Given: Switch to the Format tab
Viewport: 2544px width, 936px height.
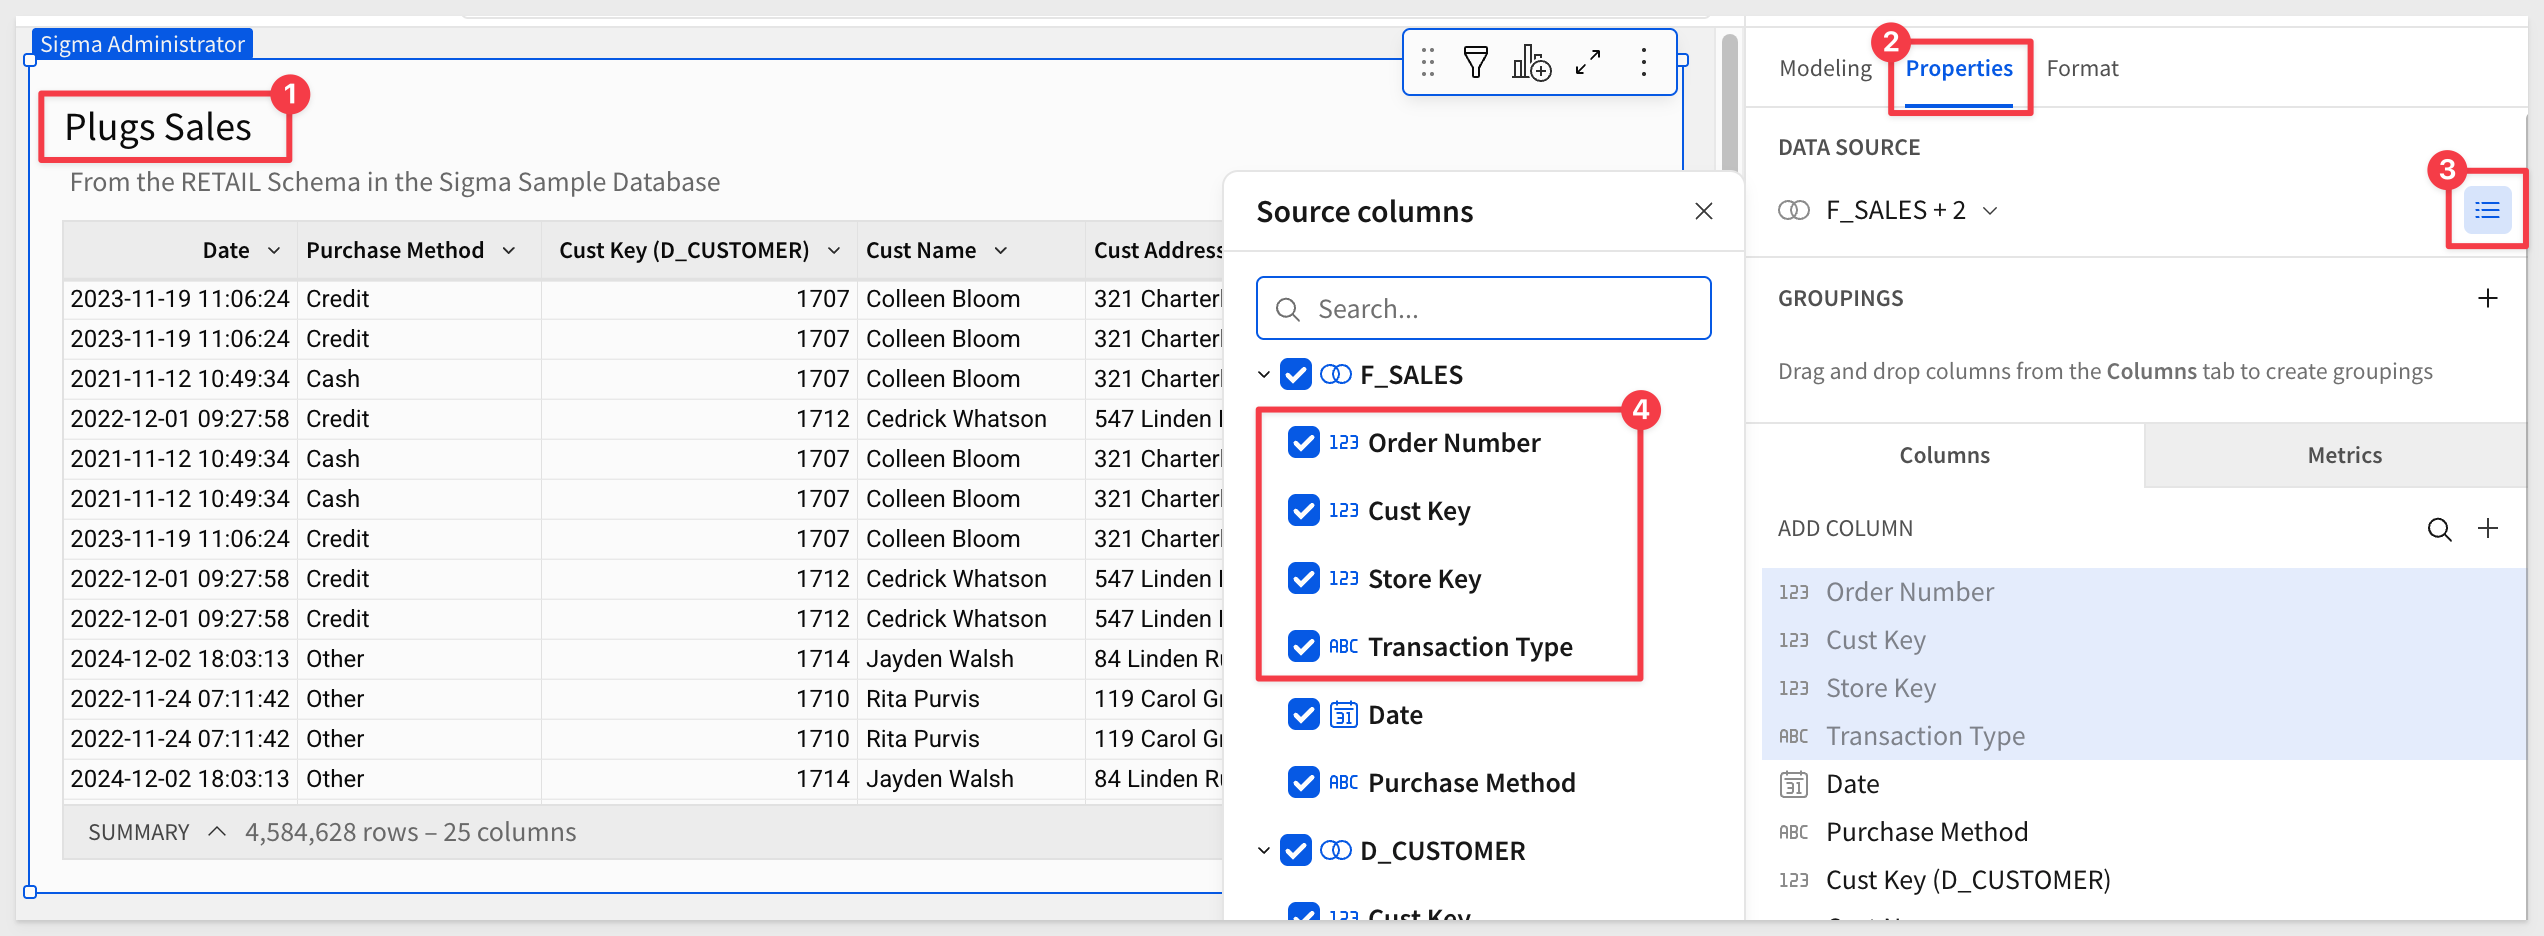Looking at the screenshot, I should [2082, 68].
